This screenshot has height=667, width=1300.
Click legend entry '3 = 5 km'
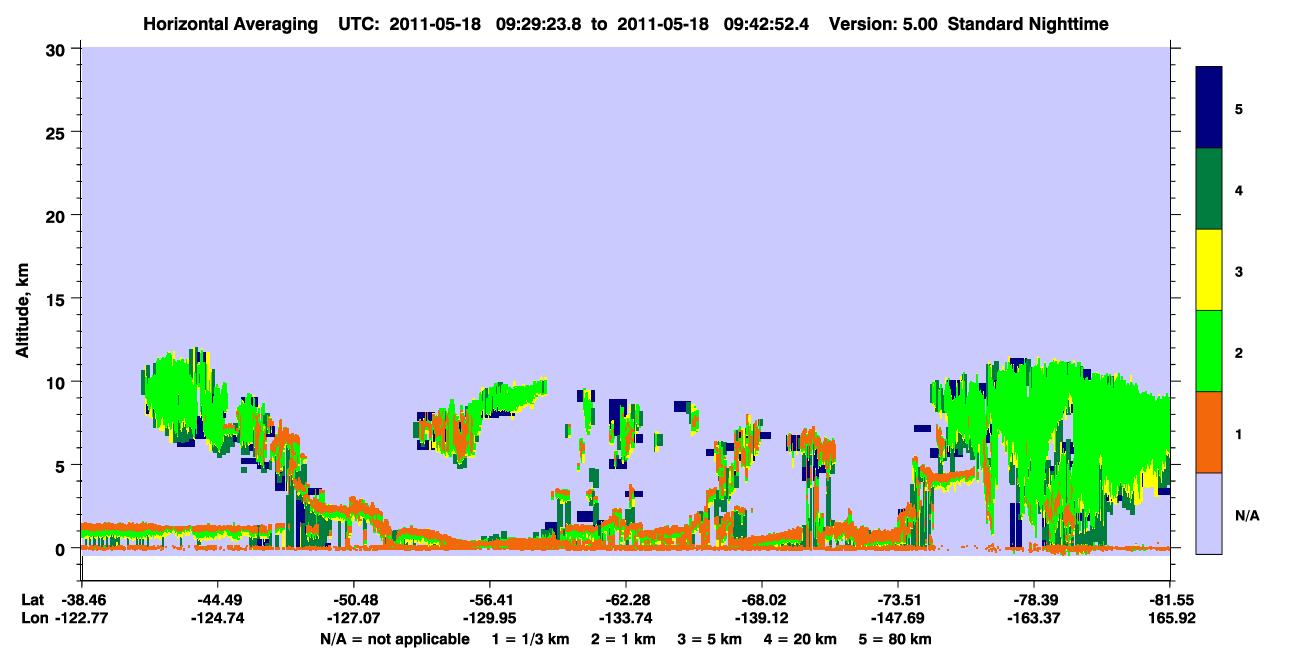[x=710, y=639]
